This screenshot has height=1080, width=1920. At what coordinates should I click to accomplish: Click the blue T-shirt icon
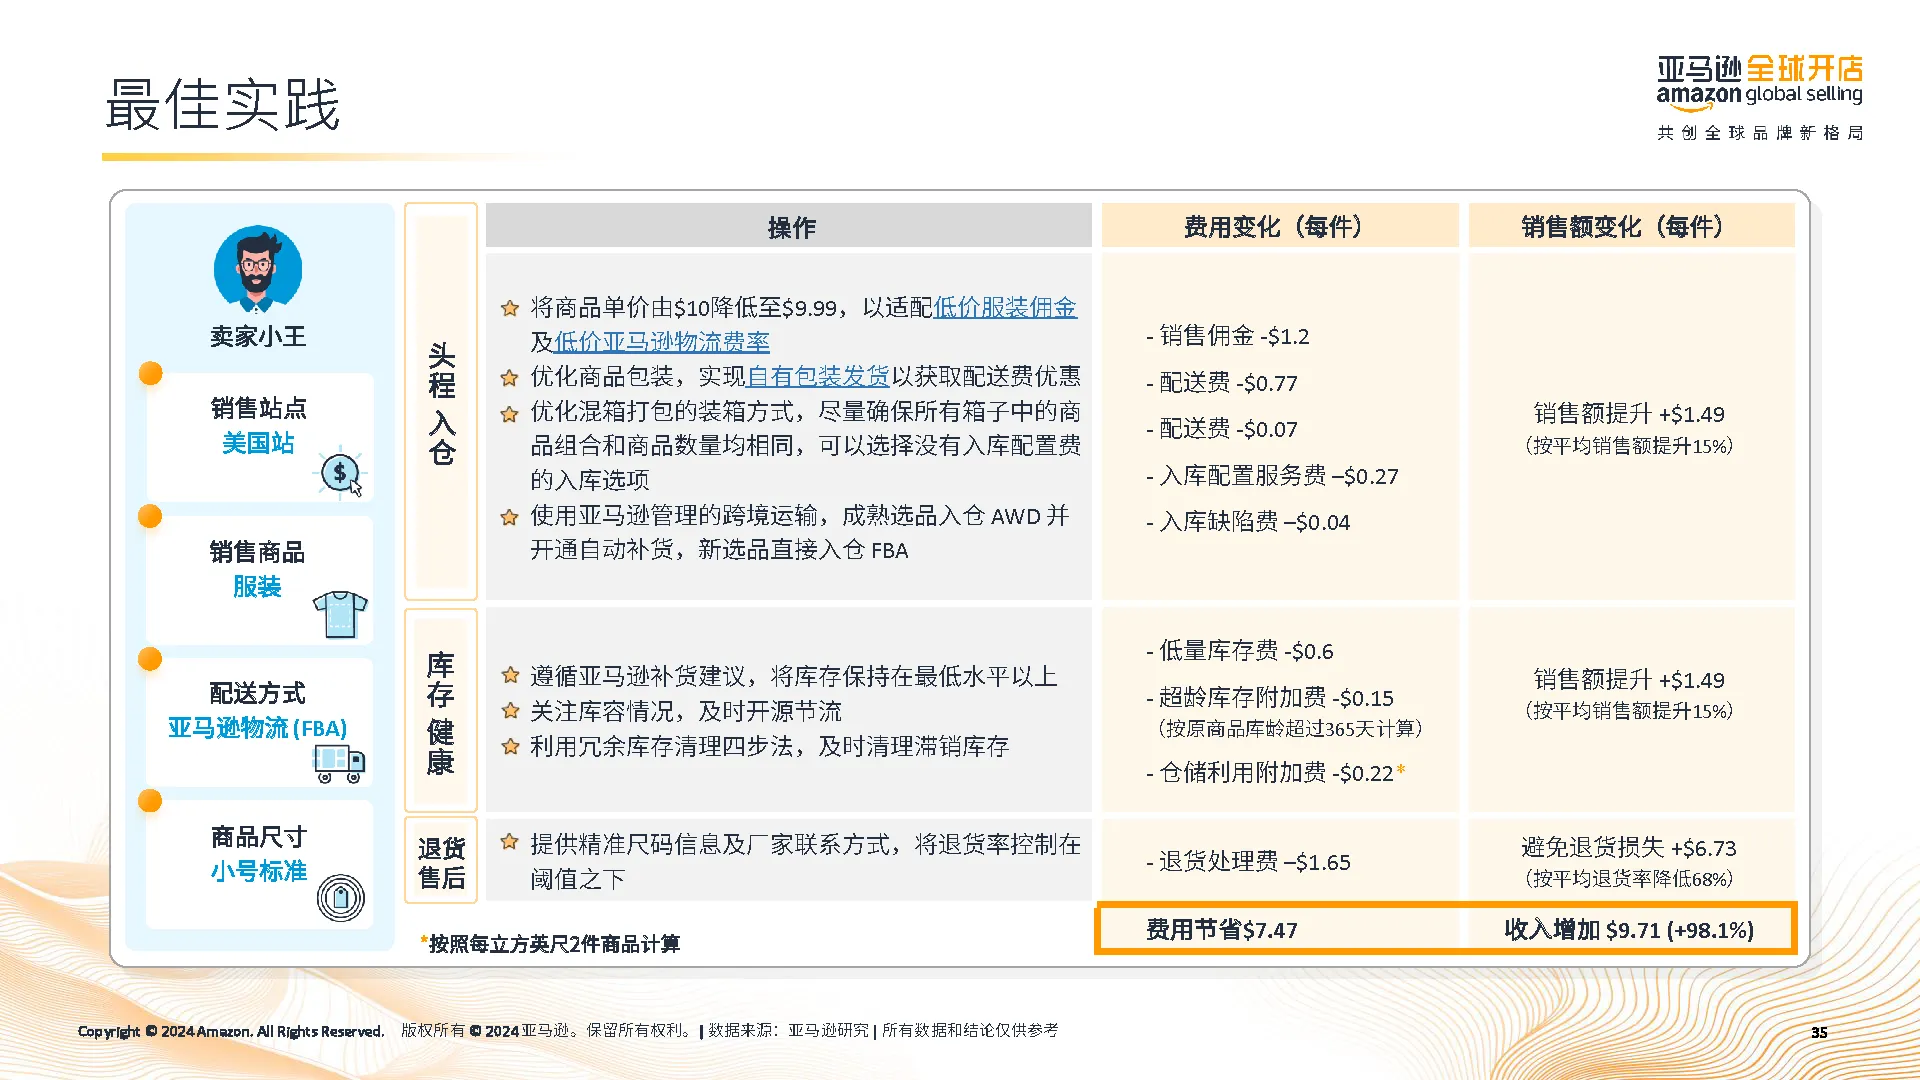pos(340,613)
